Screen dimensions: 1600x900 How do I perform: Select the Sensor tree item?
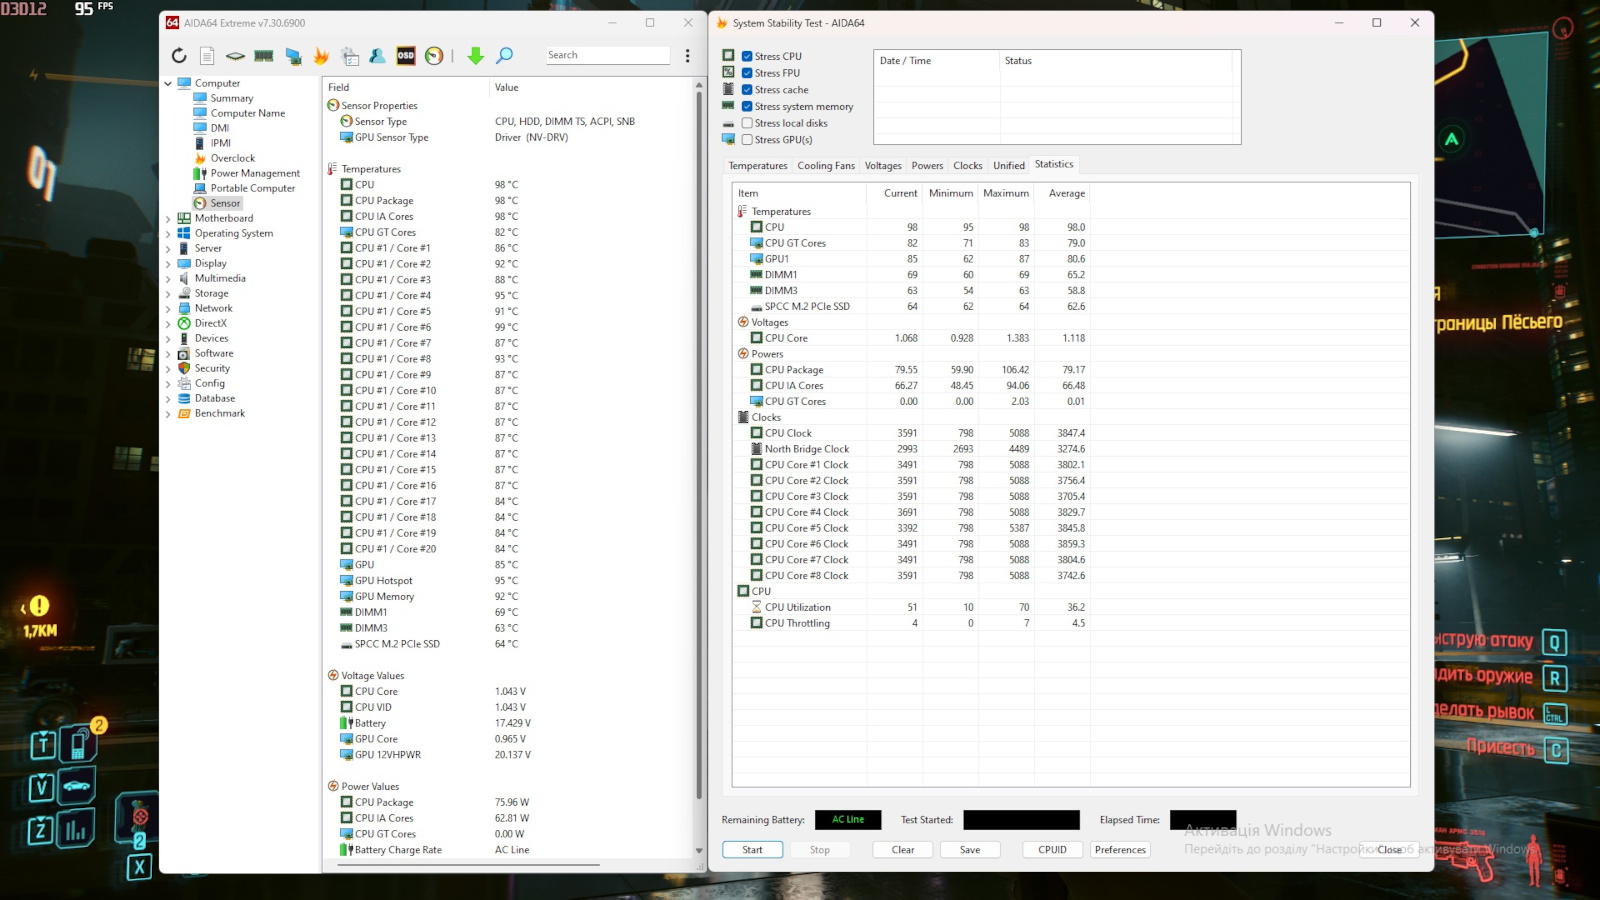click(x=224, y=203)
